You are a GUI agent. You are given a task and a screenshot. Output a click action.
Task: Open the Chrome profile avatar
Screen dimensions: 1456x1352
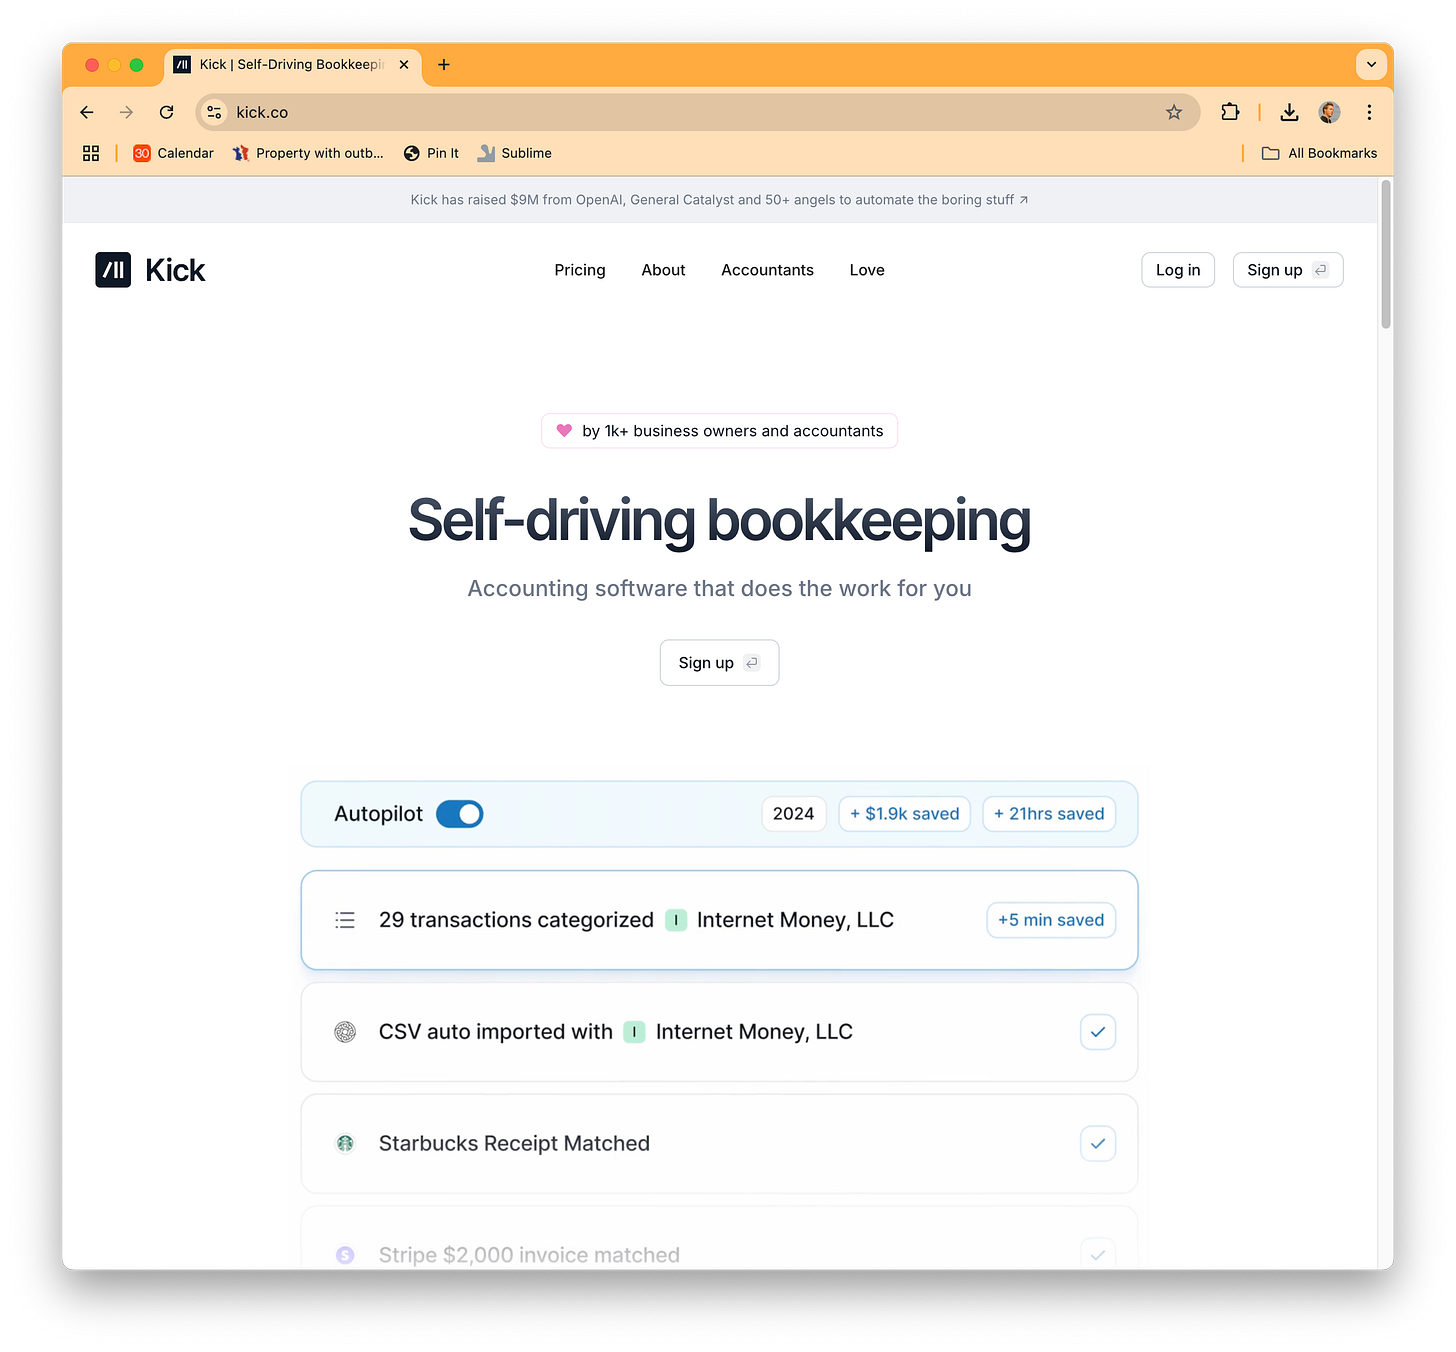coord(1329,112)
